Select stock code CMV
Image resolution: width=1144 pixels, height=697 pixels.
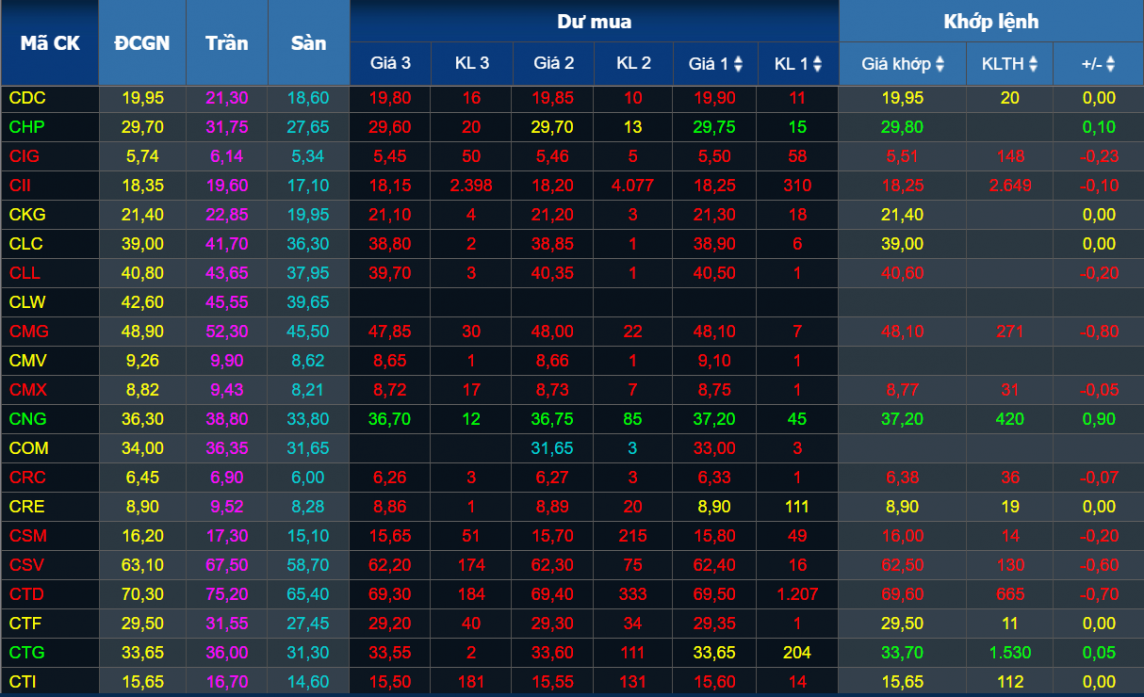pyautogui.click(x=28, y=361)
